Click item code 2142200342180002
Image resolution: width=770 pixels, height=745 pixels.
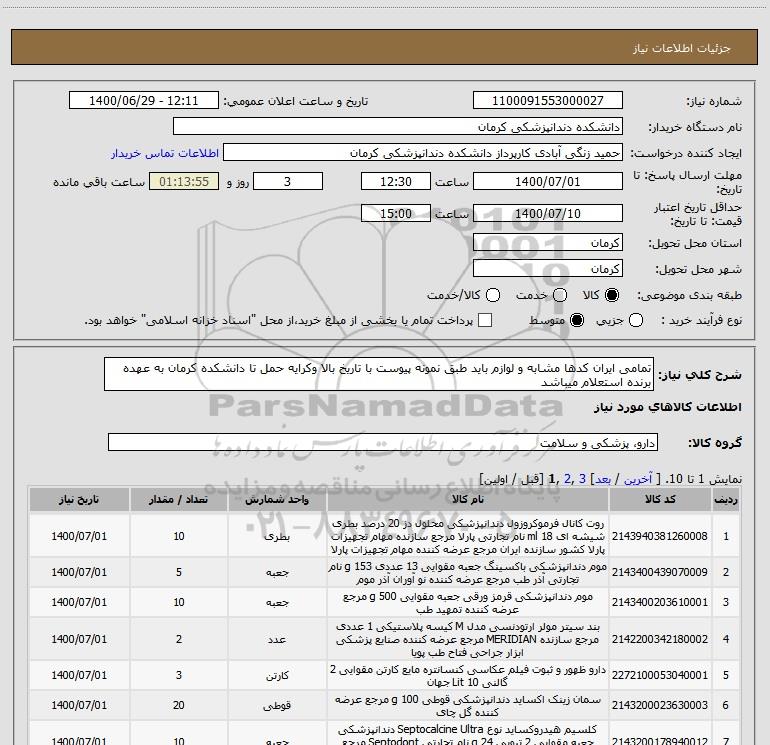660,639
